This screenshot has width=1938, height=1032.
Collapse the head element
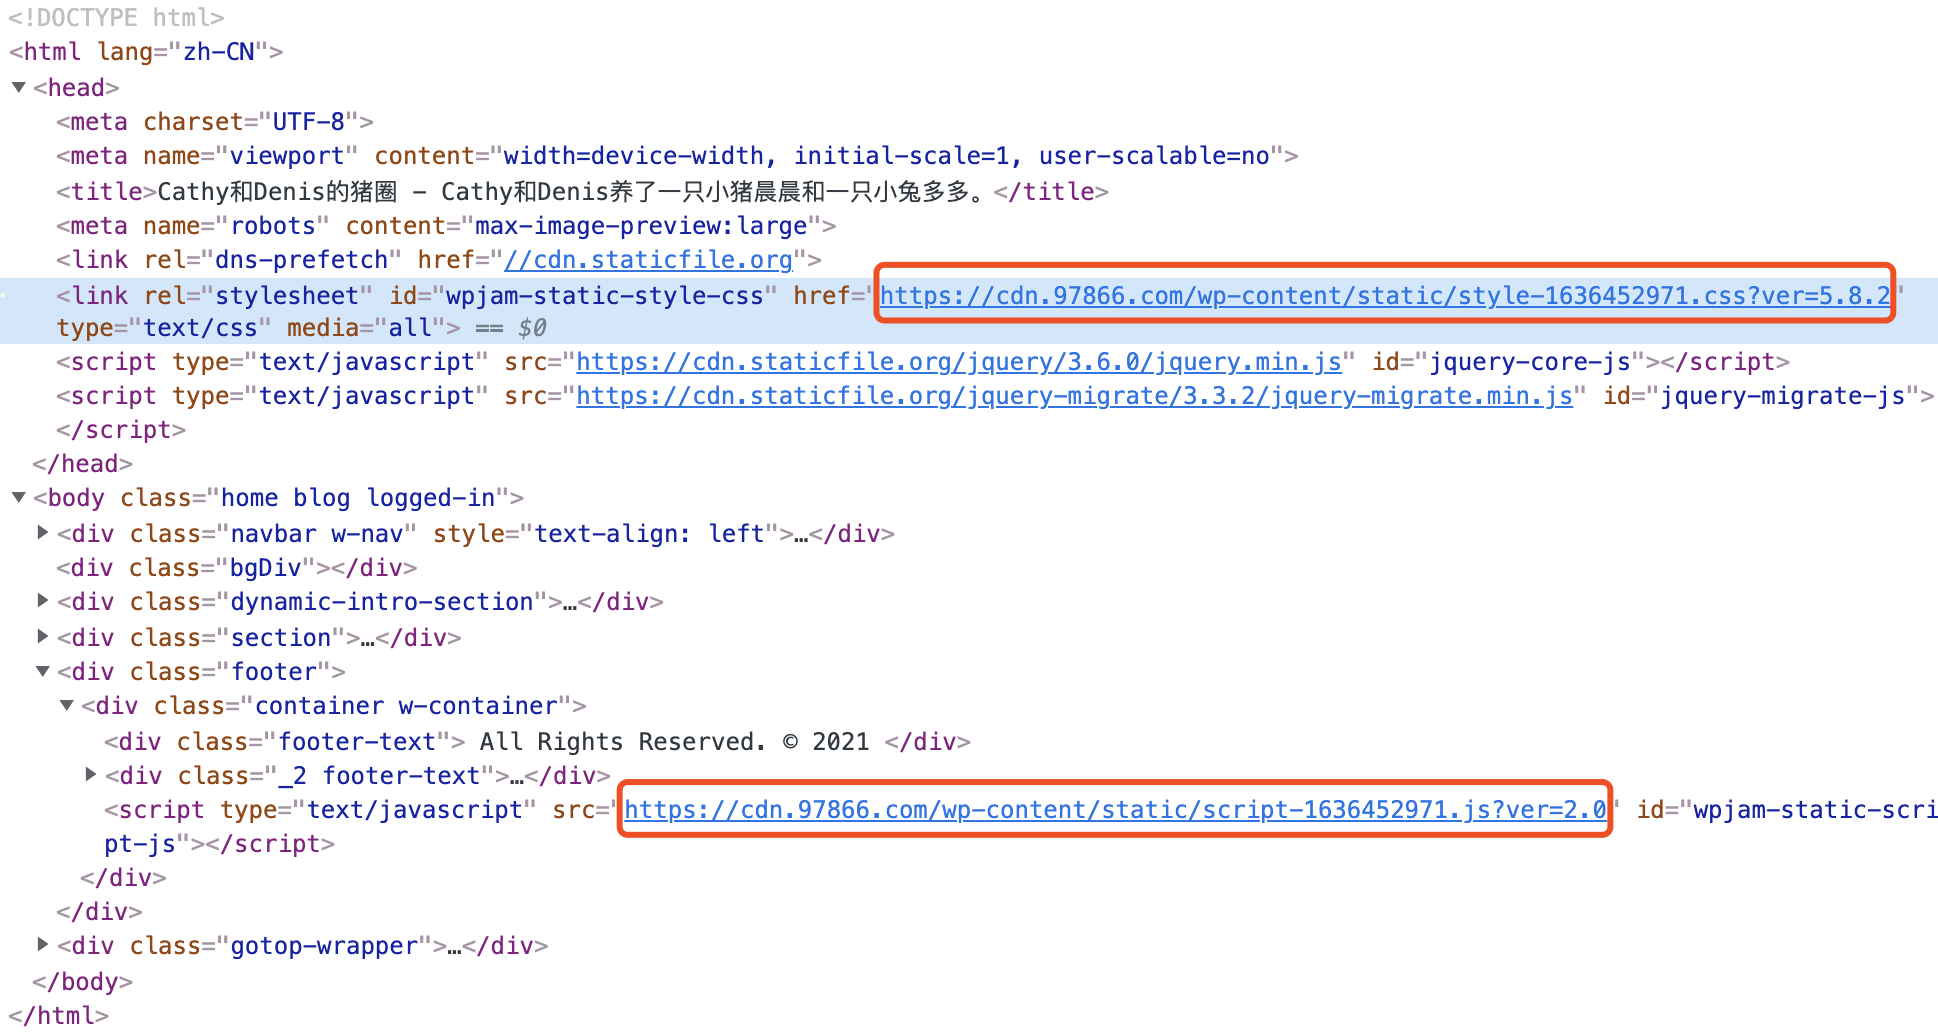[x=18, y=87]
